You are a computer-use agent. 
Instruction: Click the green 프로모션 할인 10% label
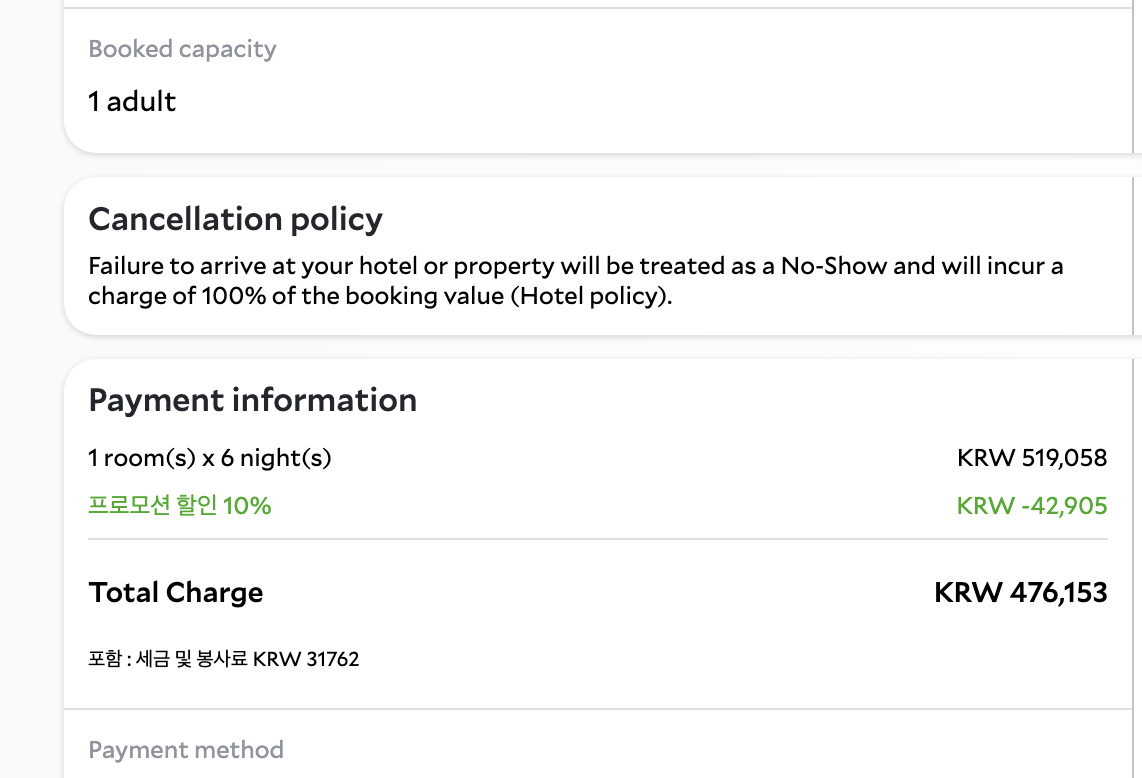[x=180, y=506]
